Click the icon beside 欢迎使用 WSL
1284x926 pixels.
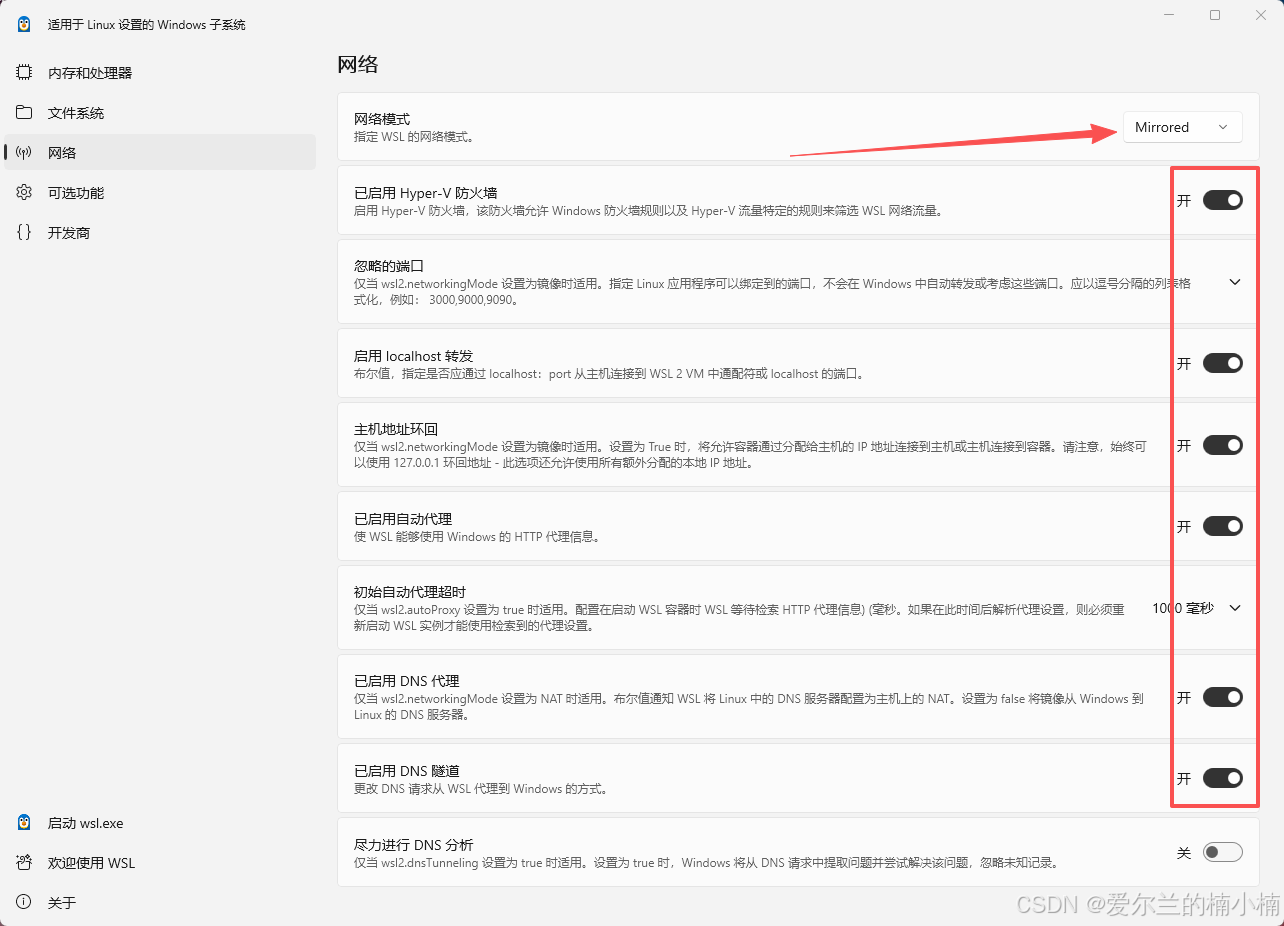point(24,863)
